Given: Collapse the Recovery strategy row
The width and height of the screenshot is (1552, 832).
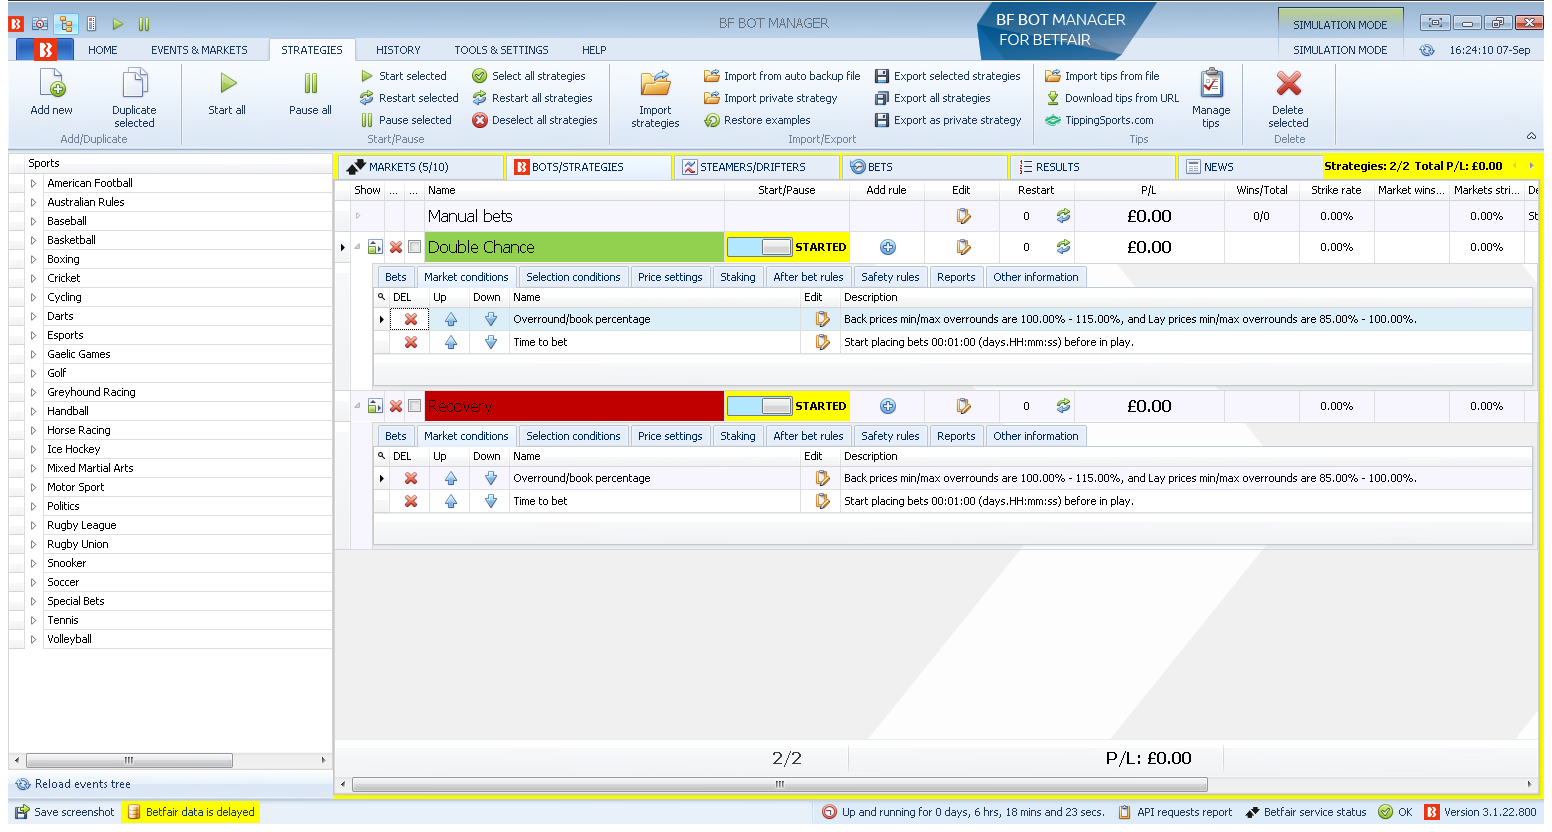Looking at the screenshot, I should (357, 406).
